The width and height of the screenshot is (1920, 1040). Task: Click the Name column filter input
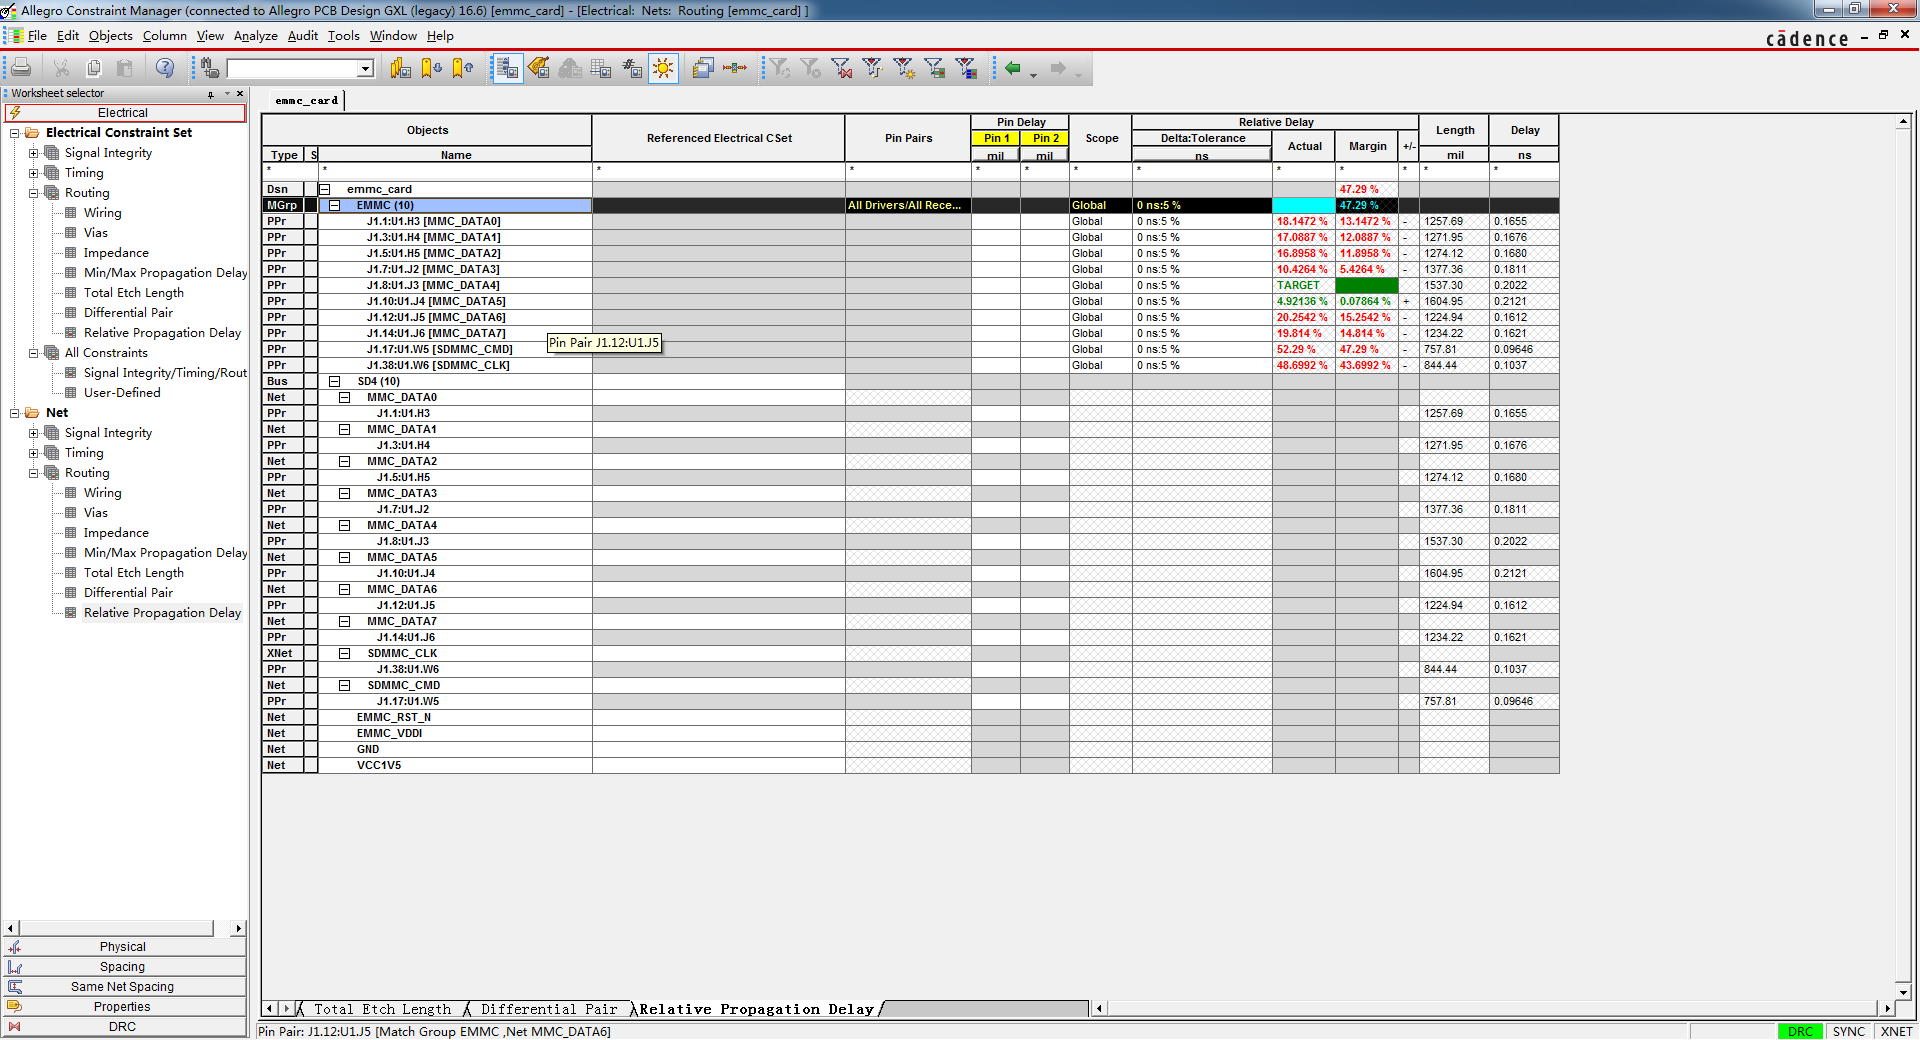(455, 170)
